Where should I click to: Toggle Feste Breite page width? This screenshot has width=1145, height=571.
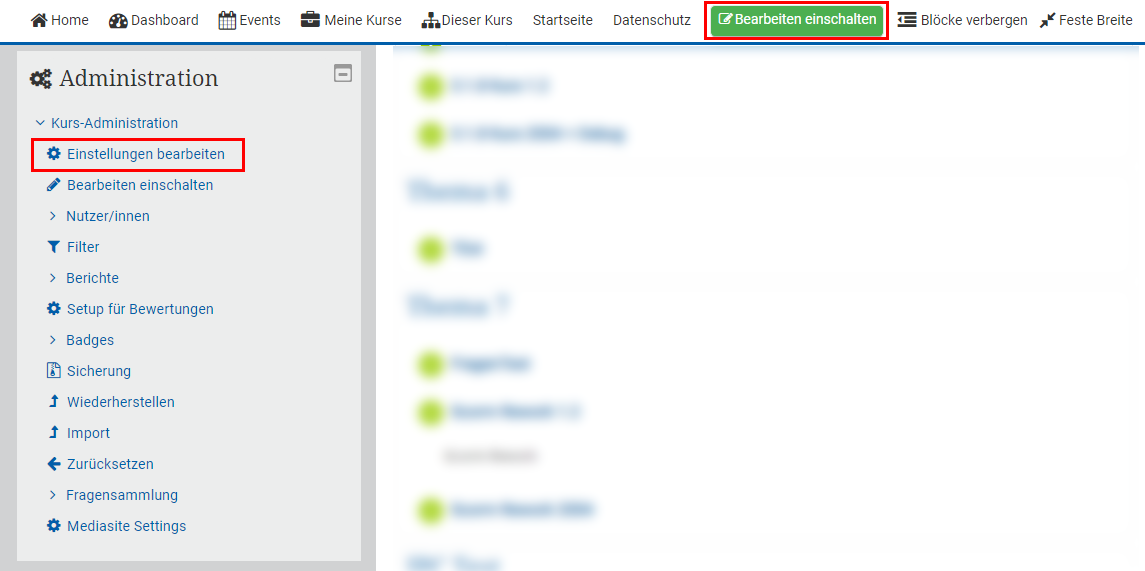[1086, 20]
